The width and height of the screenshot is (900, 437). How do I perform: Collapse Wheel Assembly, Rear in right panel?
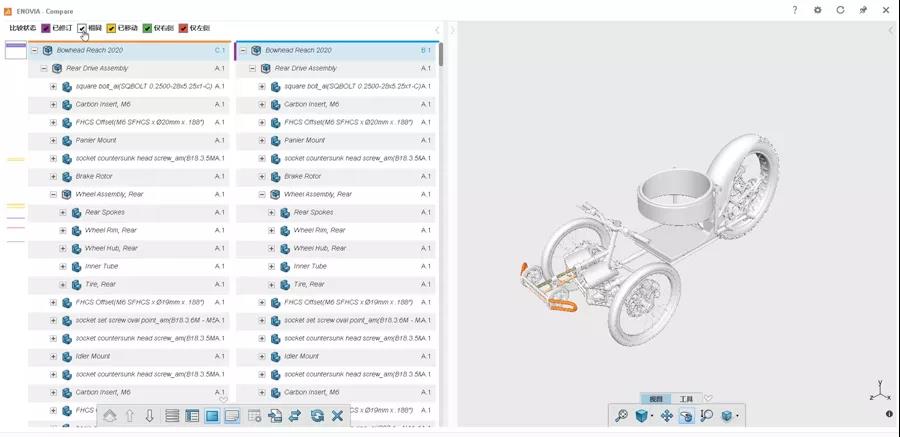pyautogui.click(x=262, y=194)
